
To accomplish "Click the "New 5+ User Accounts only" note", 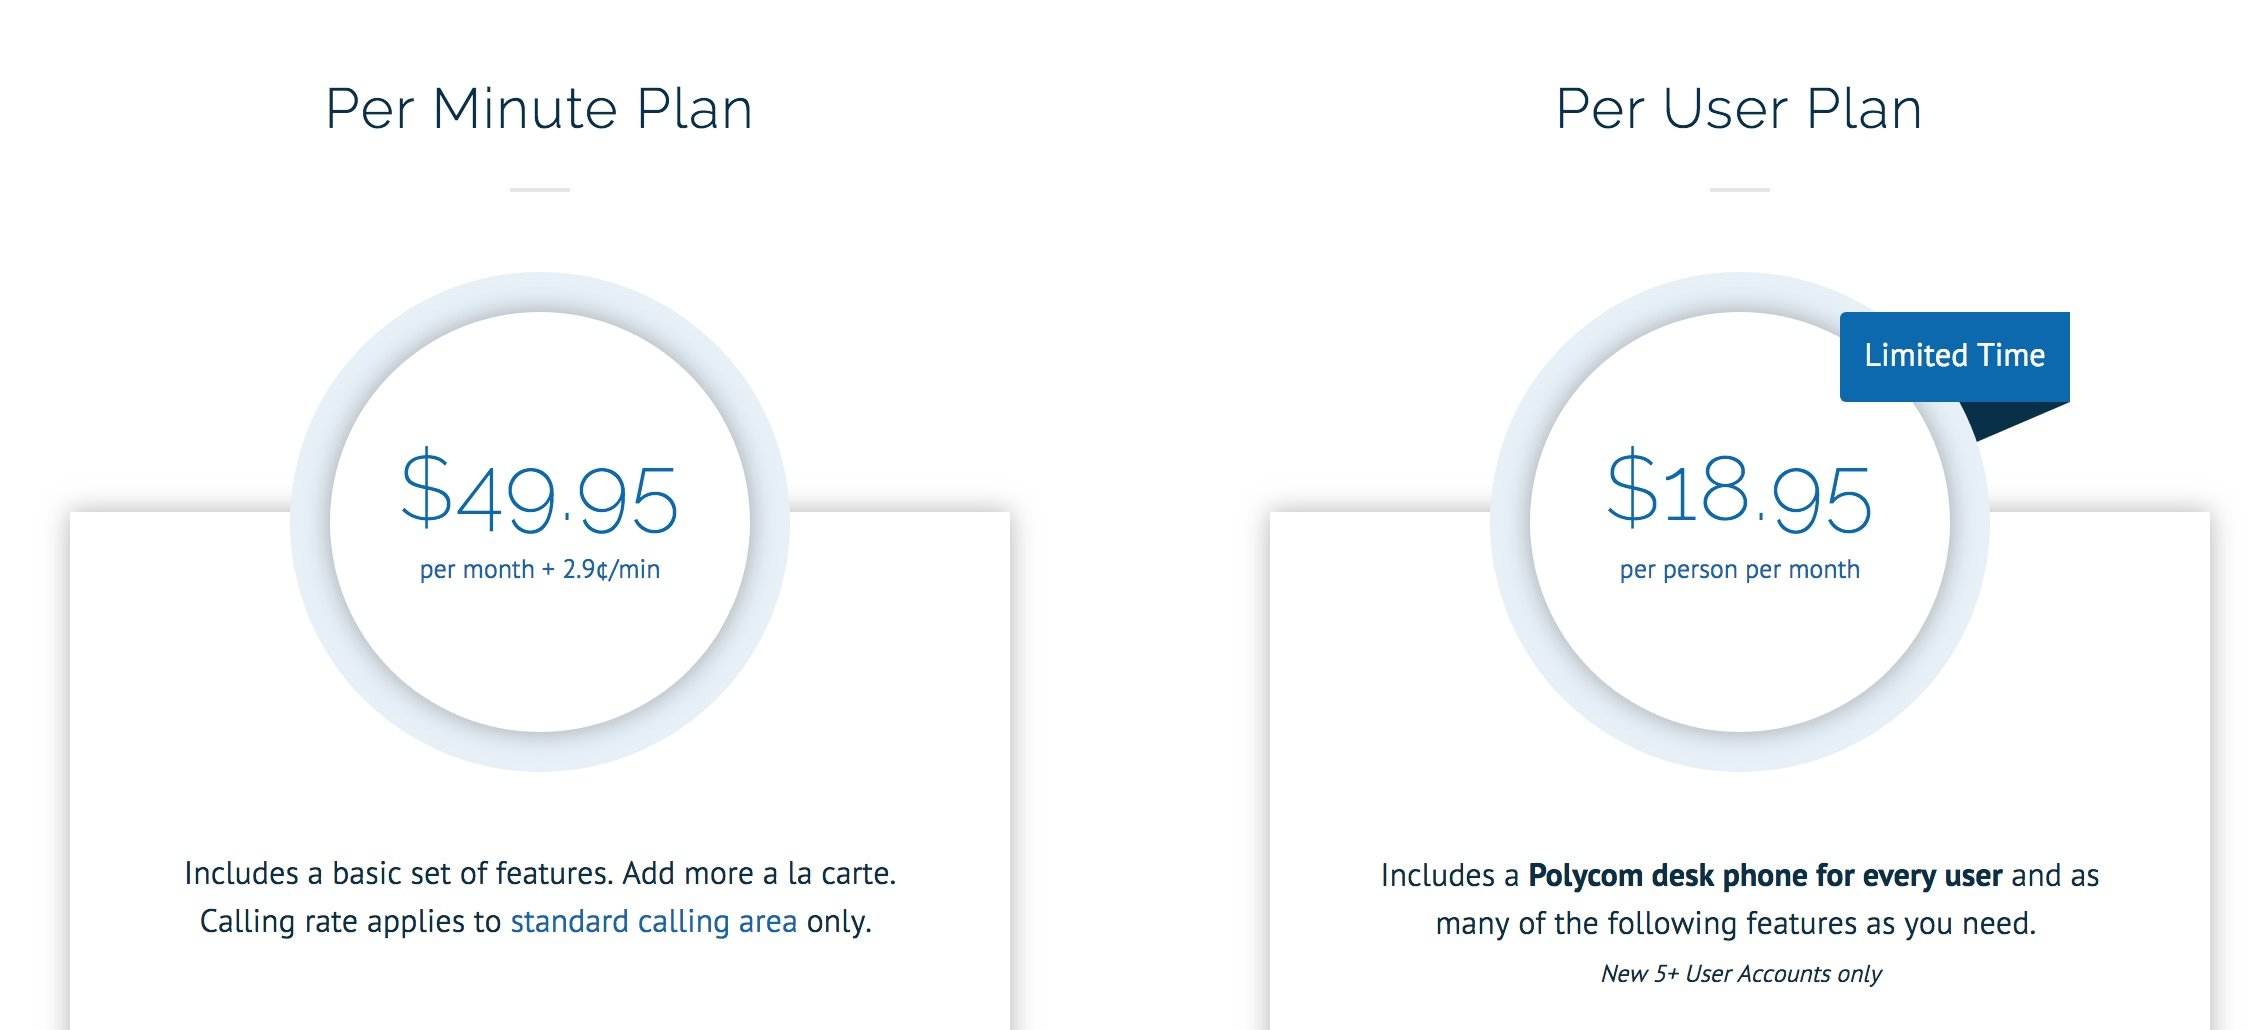I will coord(1740,974).
